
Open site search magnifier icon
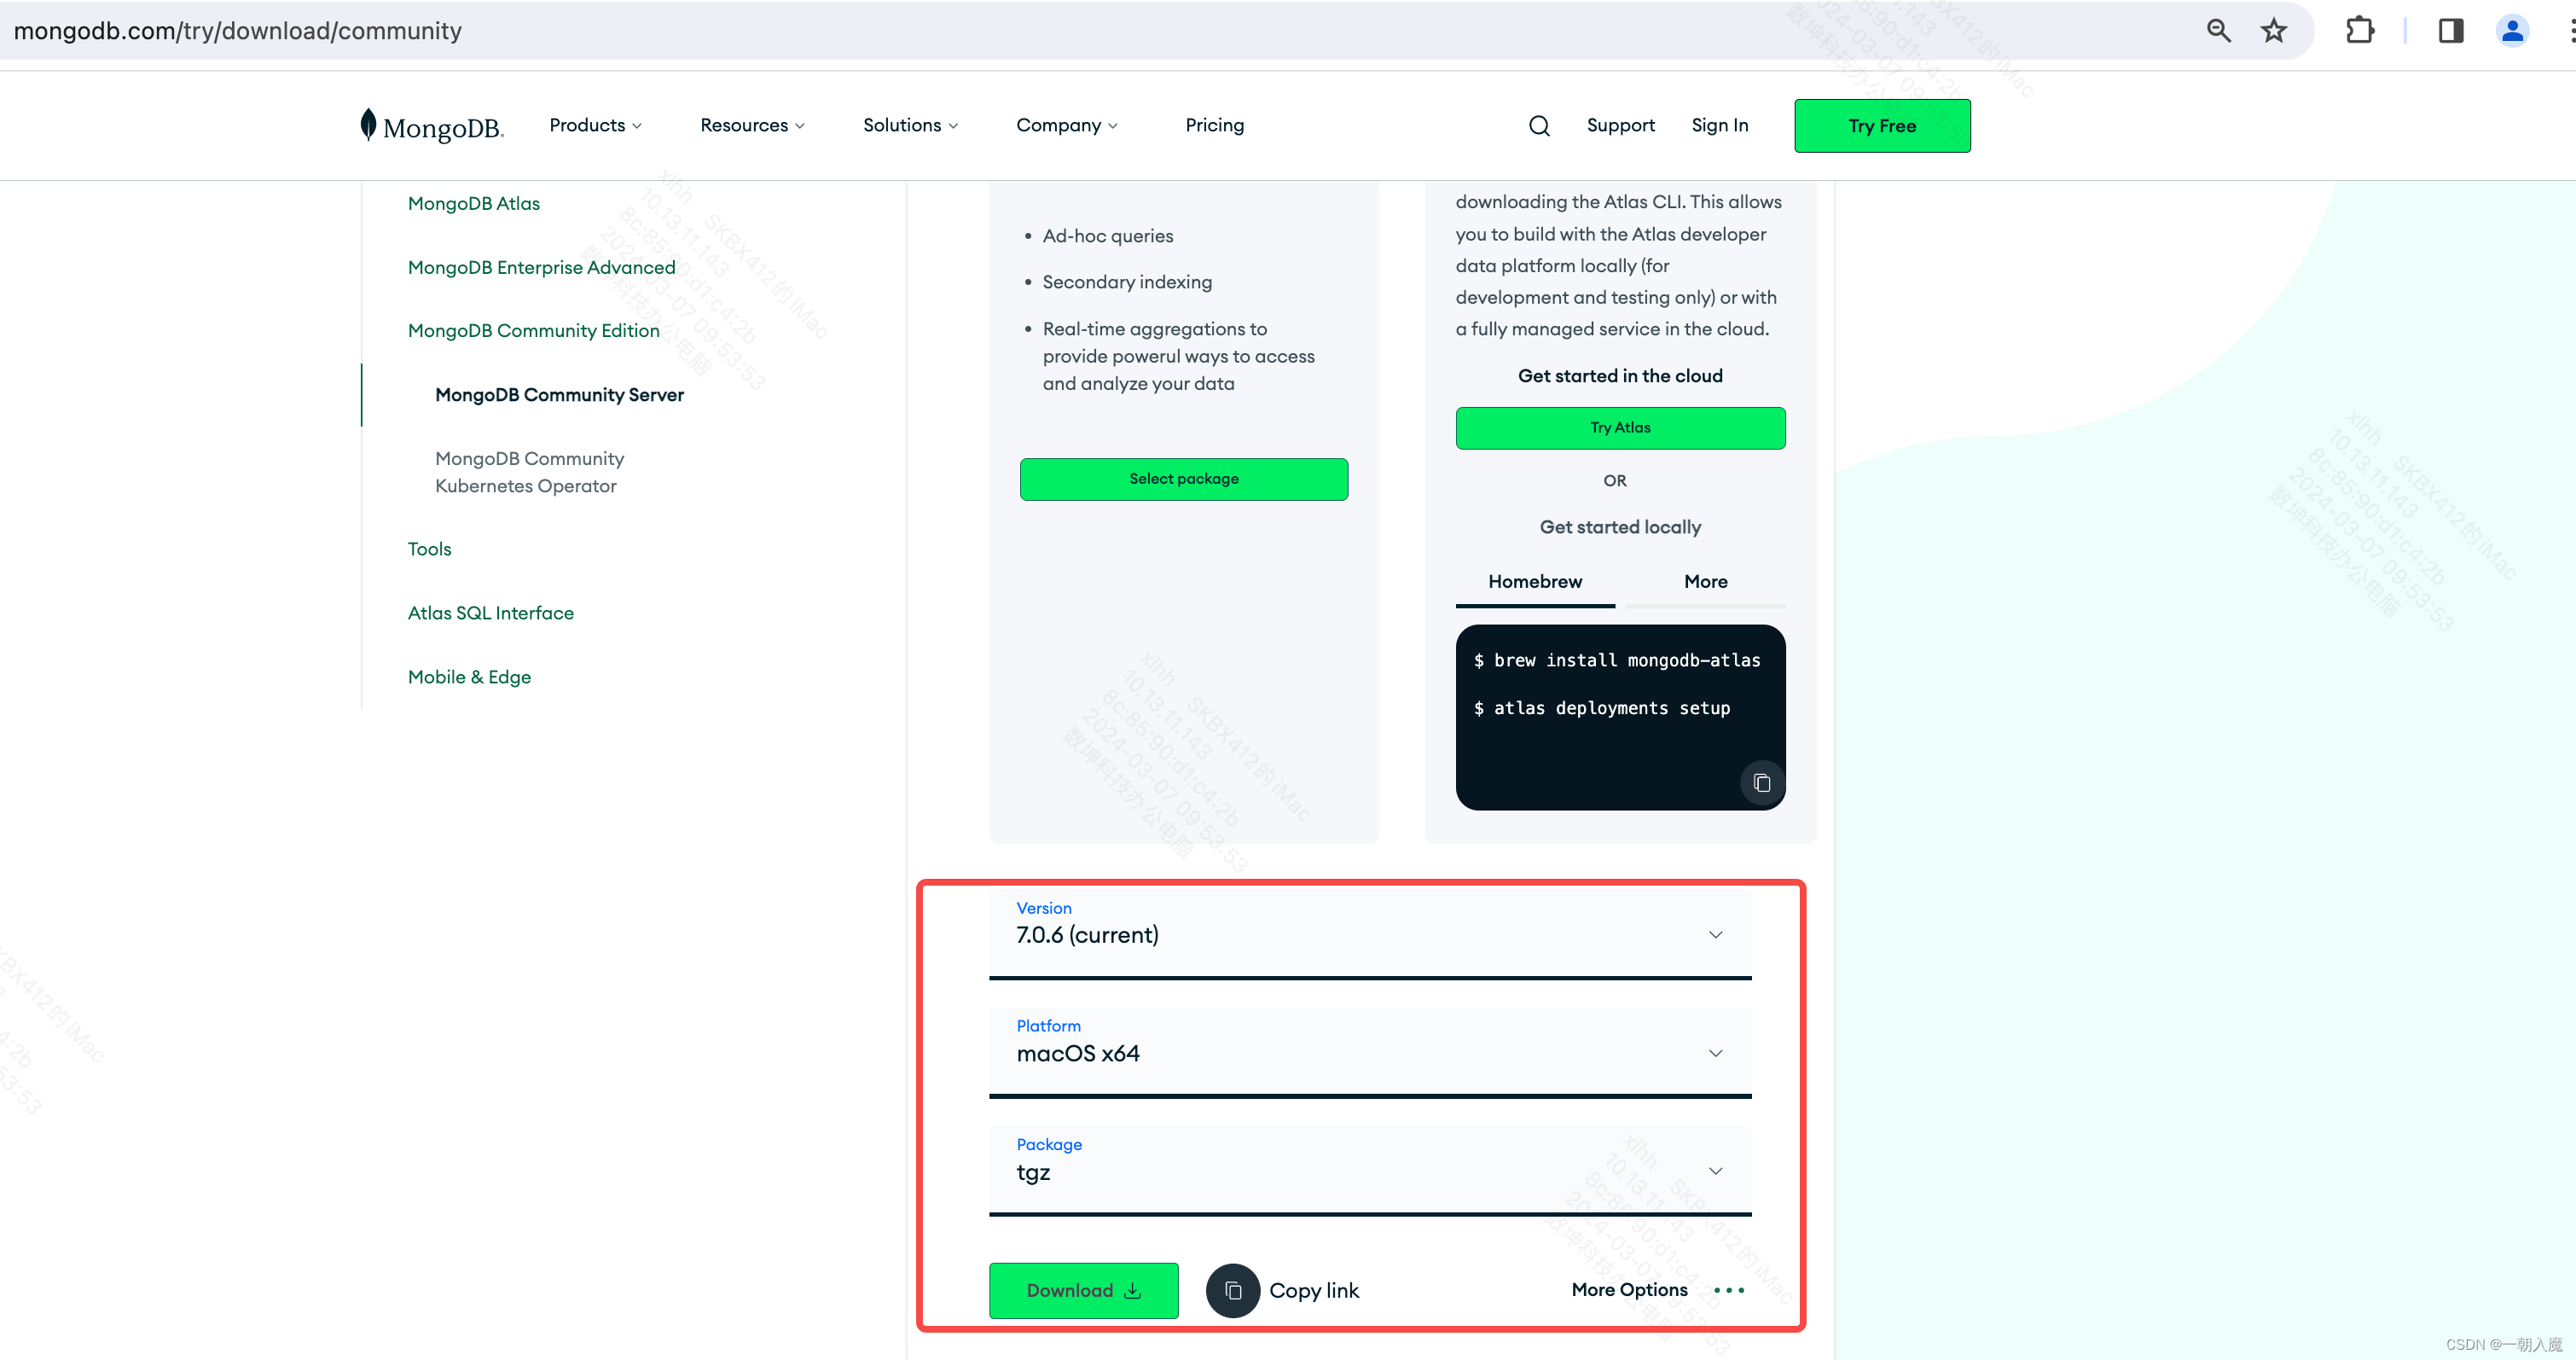[x=1539, y=126]
